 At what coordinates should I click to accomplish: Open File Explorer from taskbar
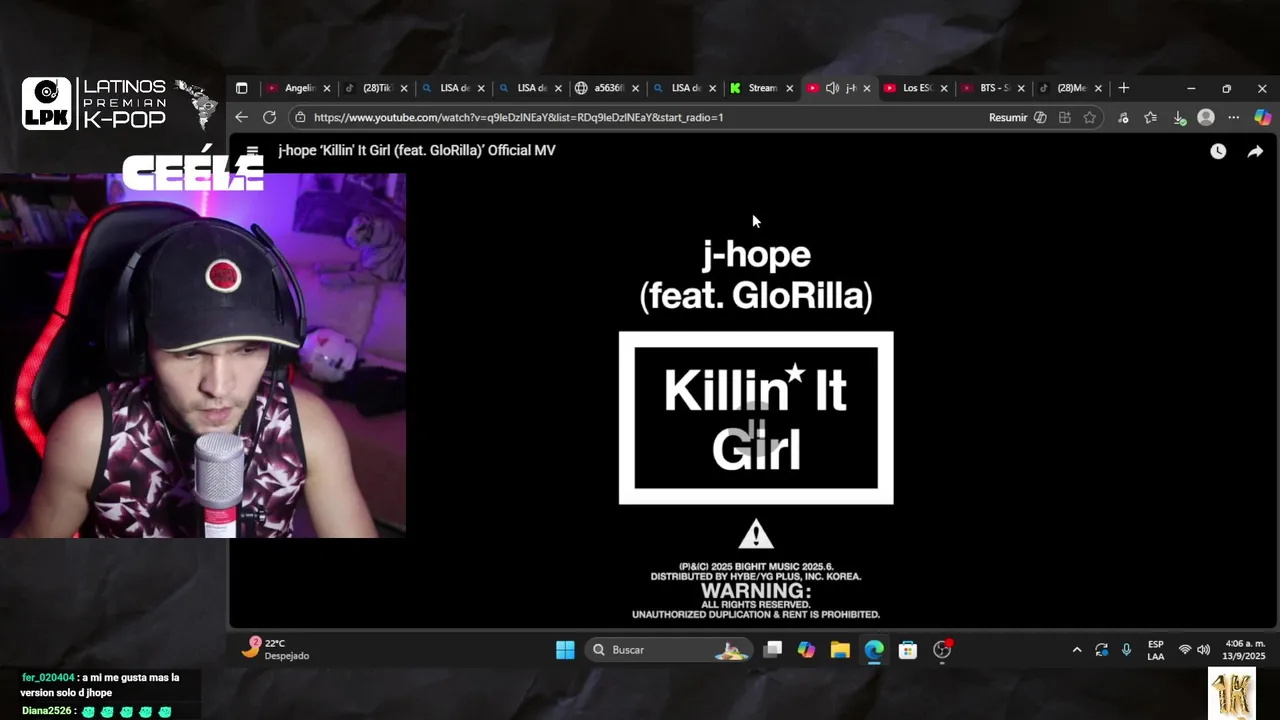(x=840, y=650)
